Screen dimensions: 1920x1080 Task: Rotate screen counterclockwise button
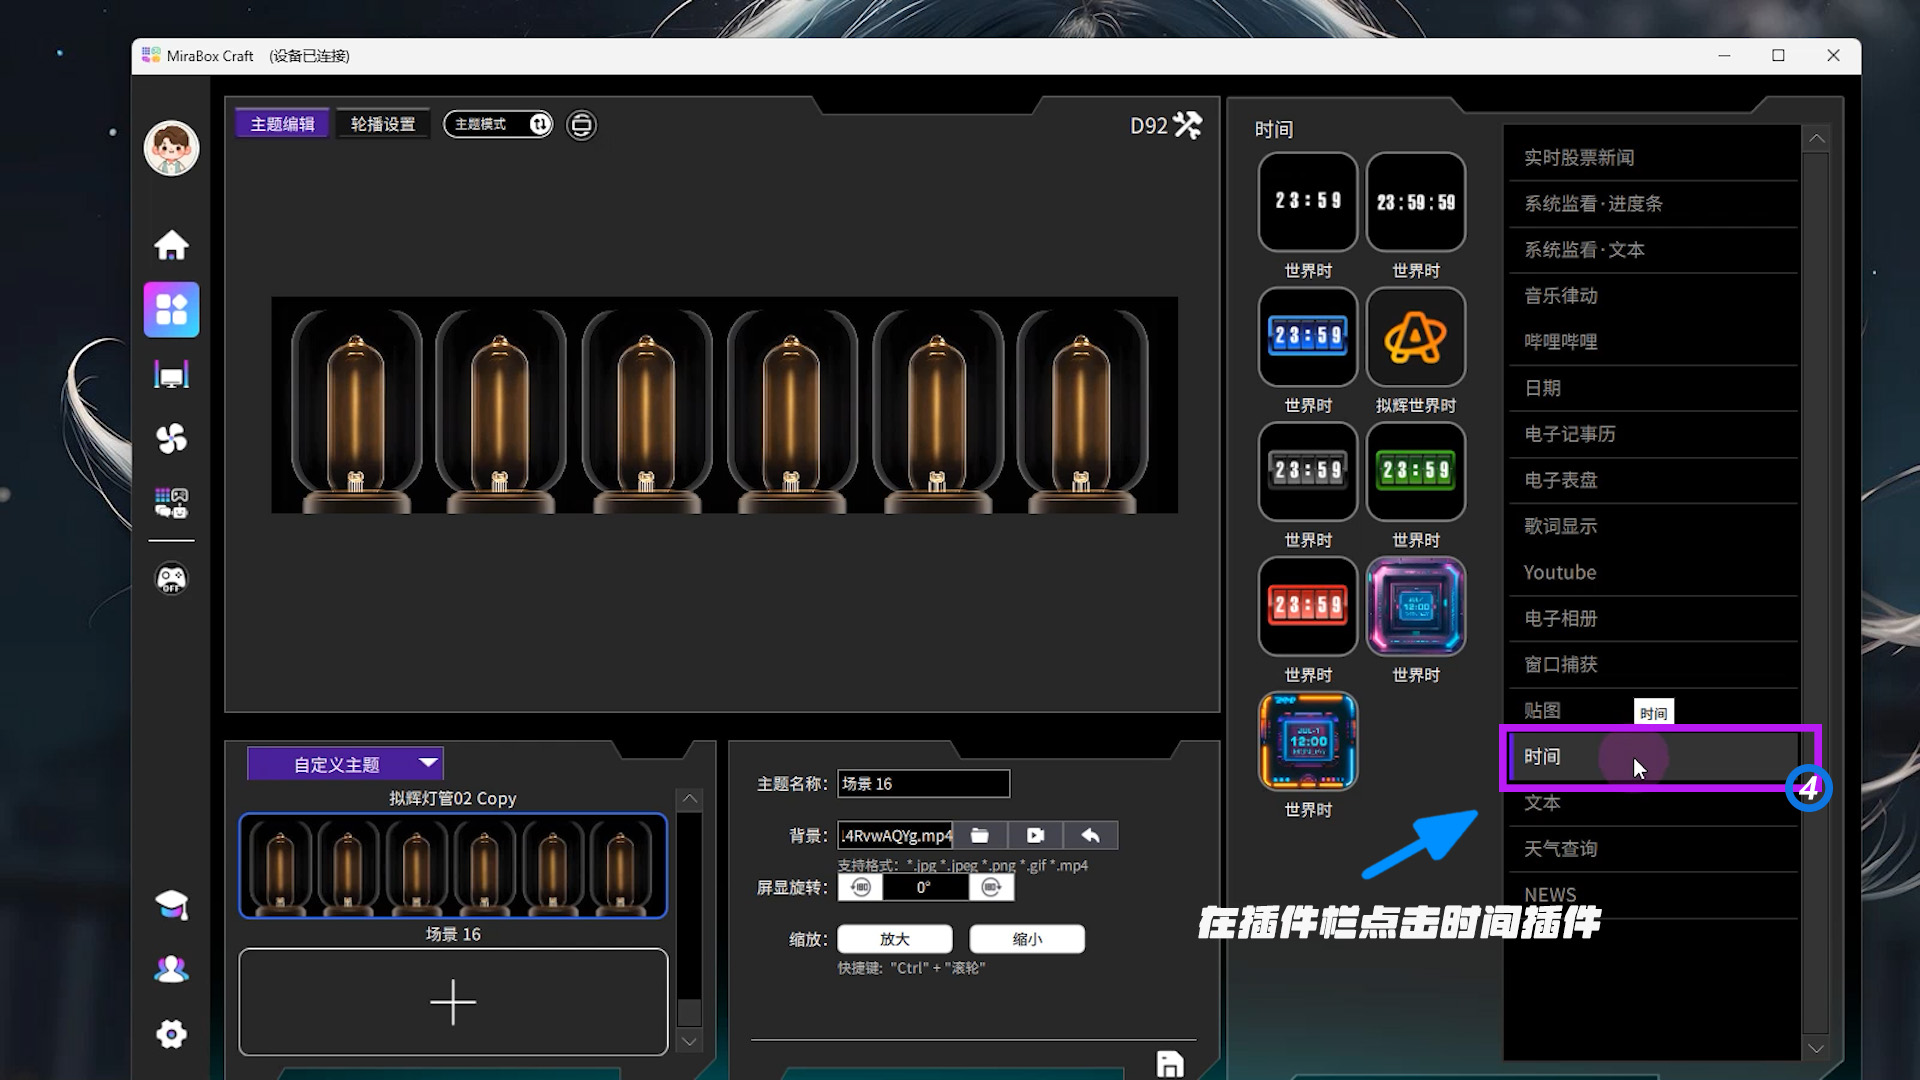pyautogui.click(x=860, y=887)
